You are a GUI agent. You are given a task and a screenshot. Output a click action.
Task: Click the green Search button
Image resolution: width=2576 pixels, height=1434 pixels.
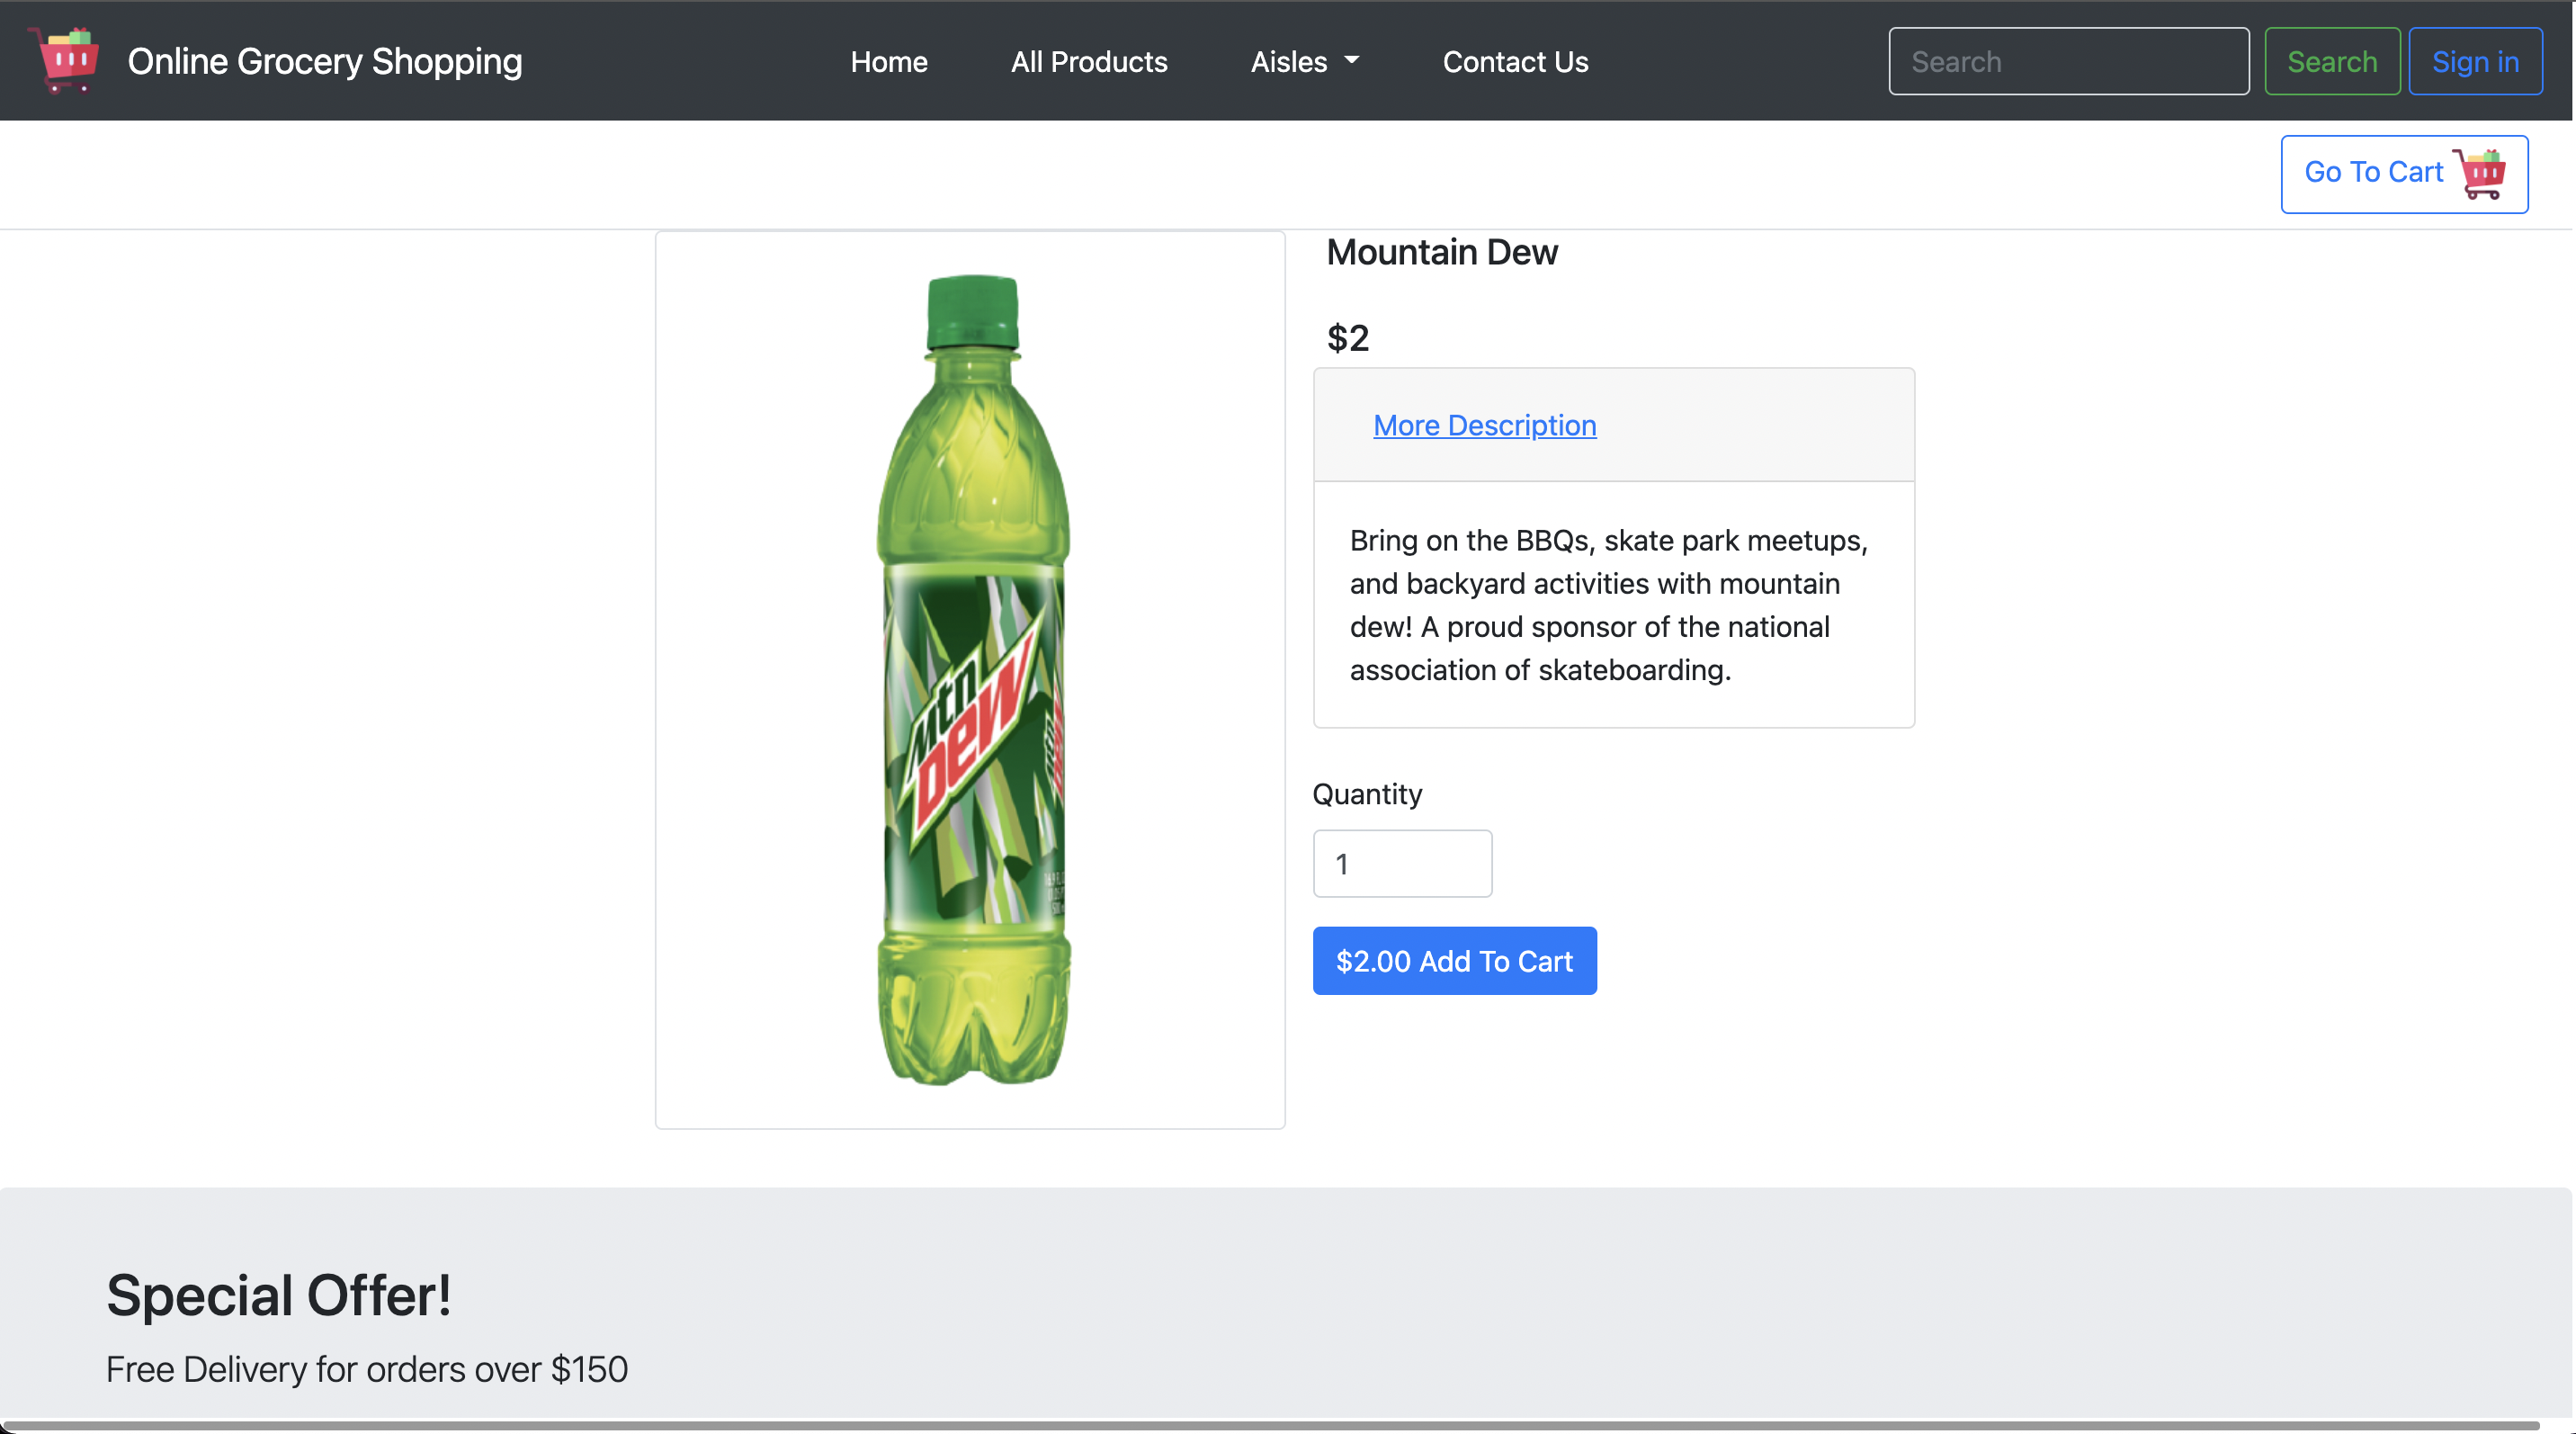tap(2331, 61)
